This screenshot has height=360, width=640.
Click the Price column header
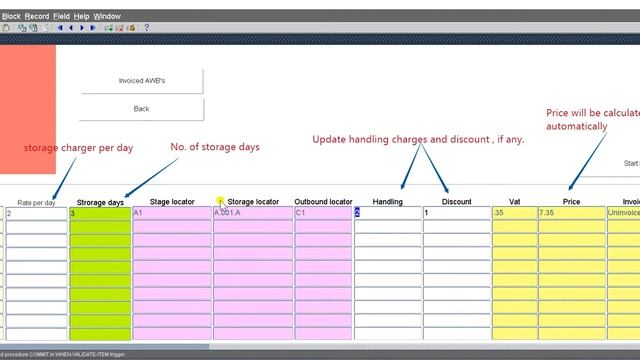click(571, 202)
